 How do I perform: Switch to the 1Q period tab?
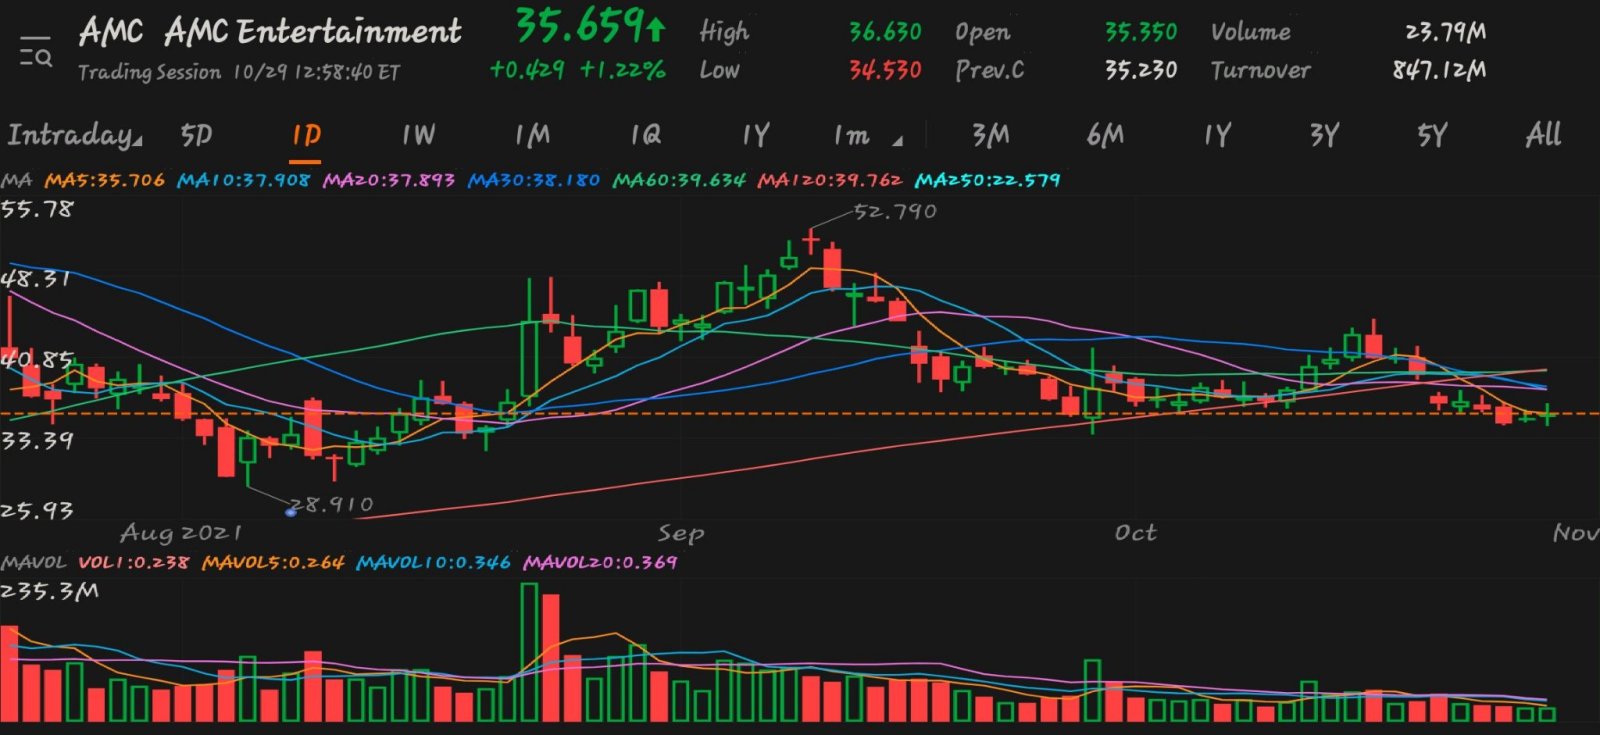(x=646, y=134)
